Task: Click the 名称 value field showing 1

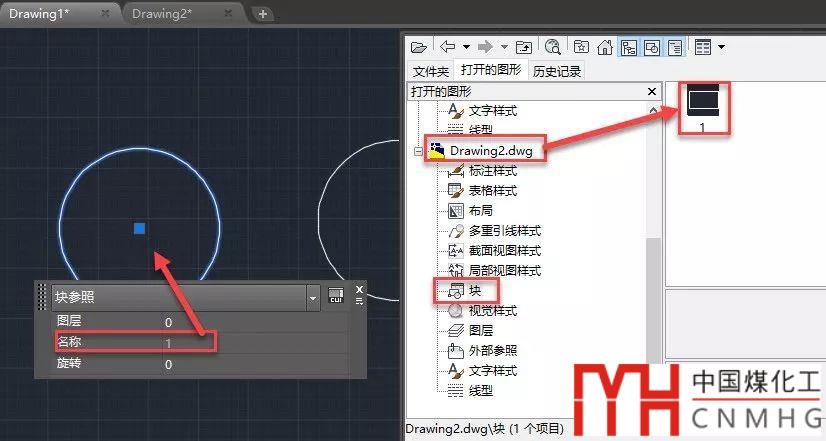Action: tap(255, 343)
